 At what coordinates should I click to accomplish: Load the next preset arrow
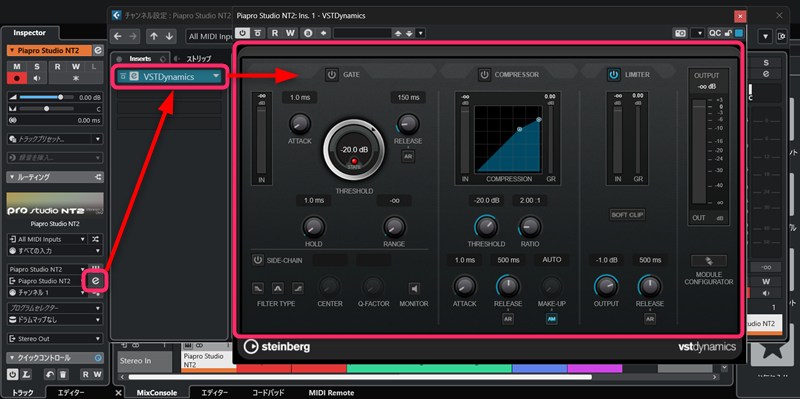pyautogui.click(x=409, y=33)
